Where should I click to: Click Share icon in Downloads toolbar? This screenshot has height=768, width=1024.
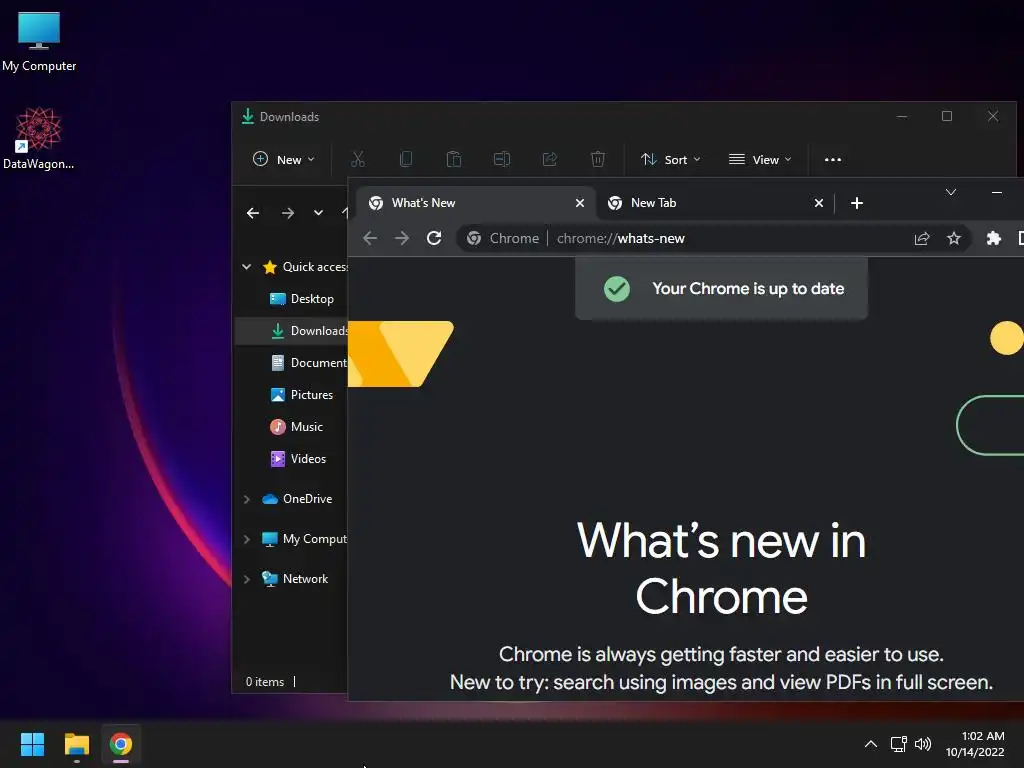pos(550,159)
